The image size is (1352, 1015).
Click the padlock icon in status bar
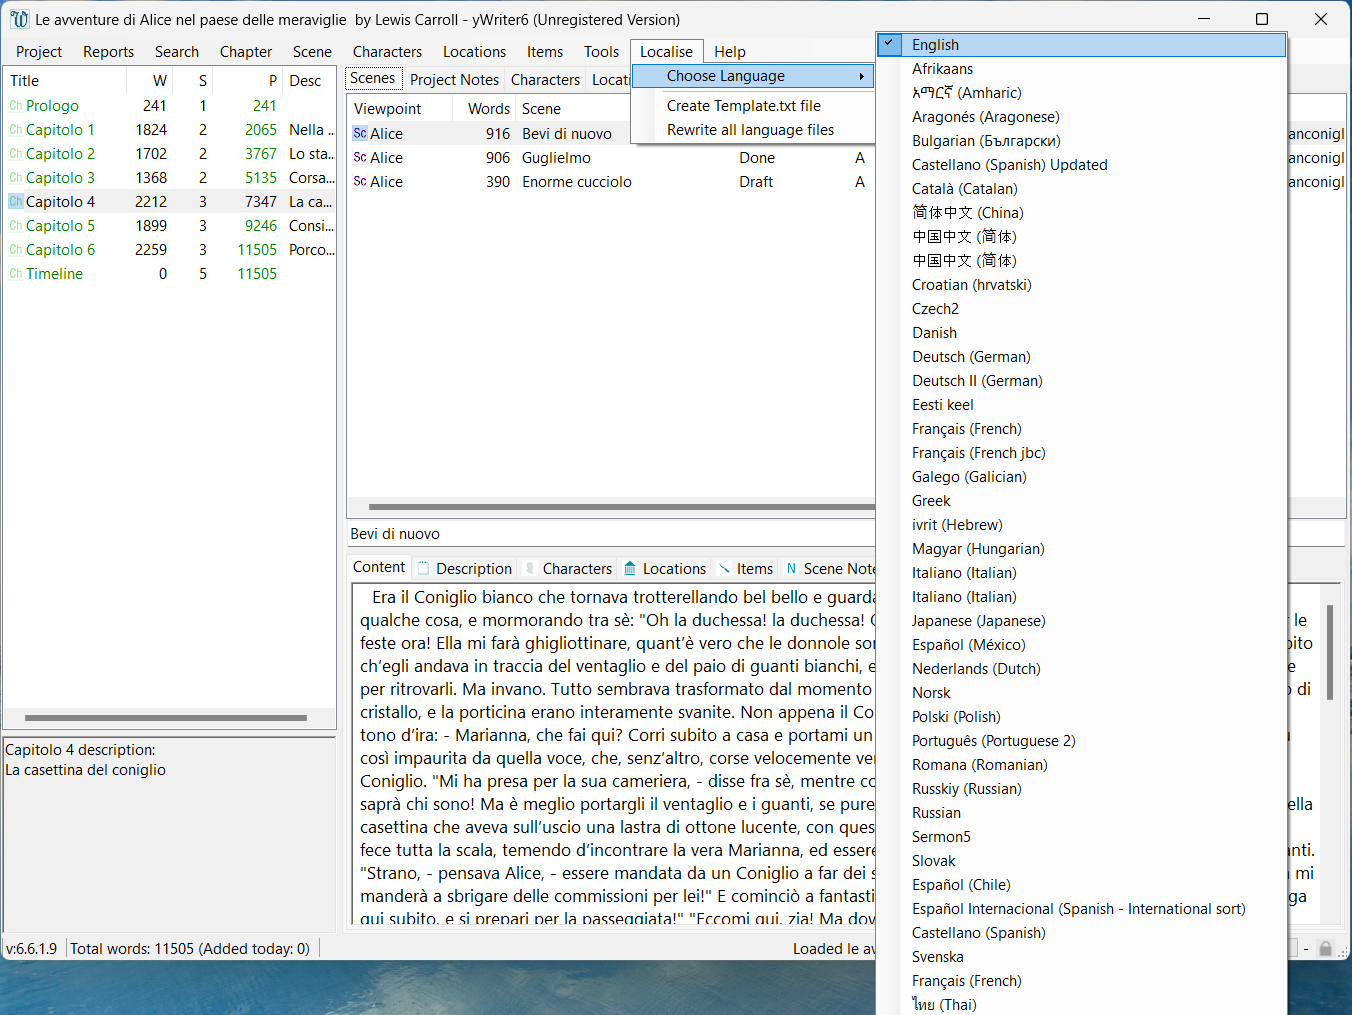point(1325,949)
